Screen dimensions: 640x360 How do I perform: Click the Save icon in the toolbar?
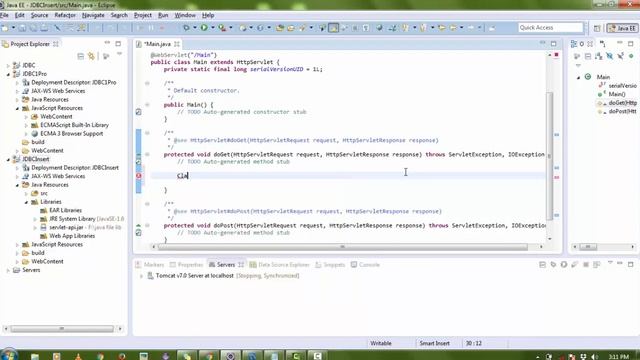(22, 28)
